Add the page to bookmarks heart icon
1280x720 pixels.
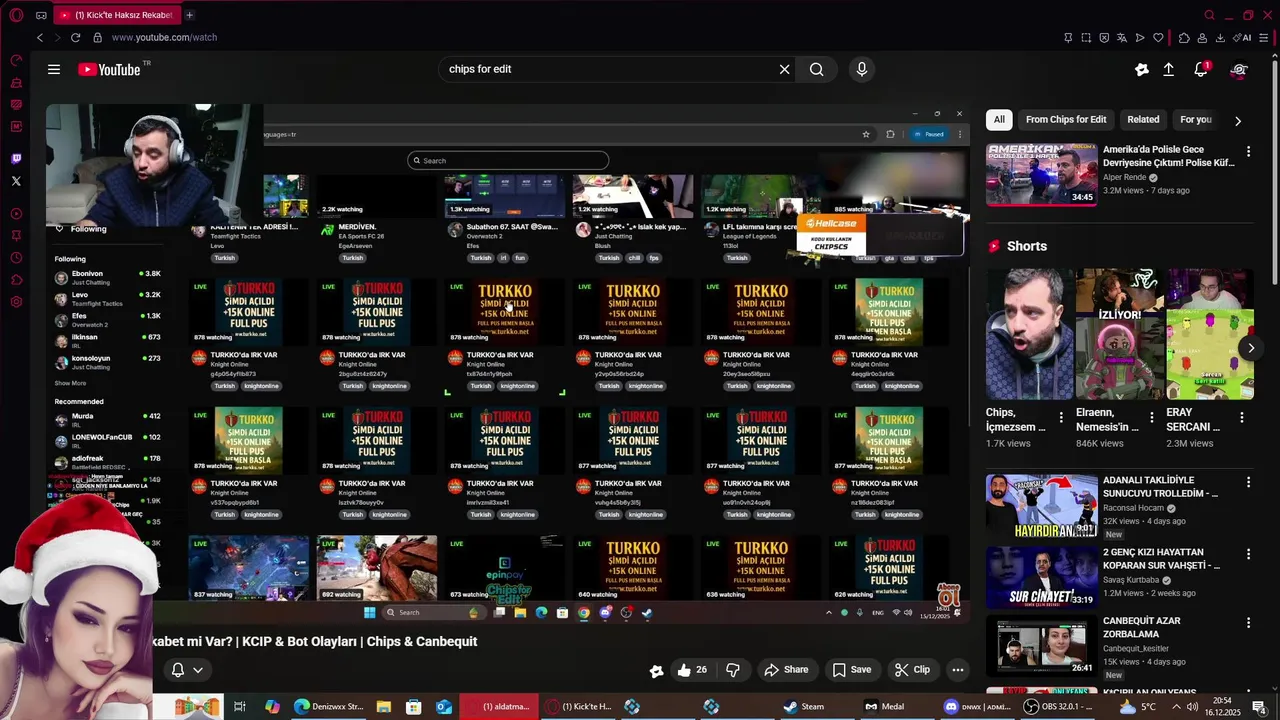pos(1158,37)
